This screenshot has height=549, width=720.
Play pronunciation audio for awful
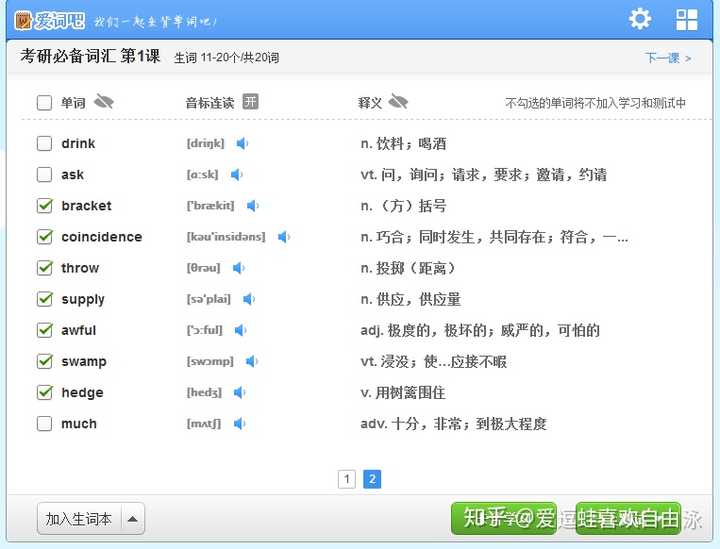click(240, 330)
